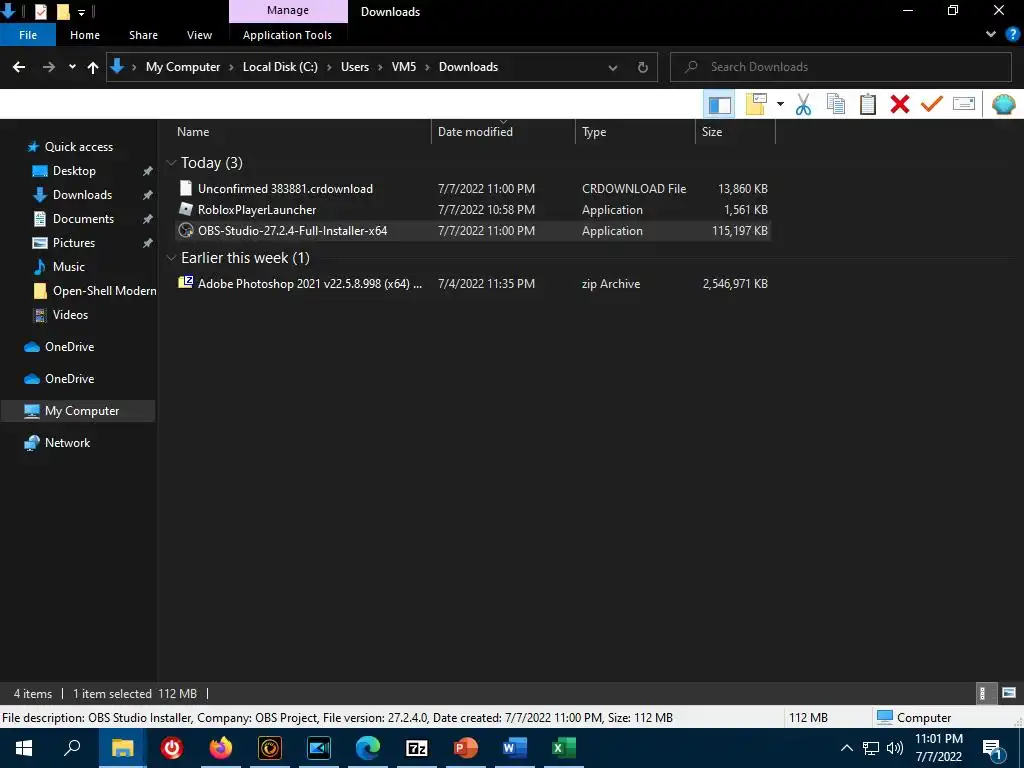Open Properties via orange checkmark icon
This screenshot has width=1024, height=768.
click(932, 104)
